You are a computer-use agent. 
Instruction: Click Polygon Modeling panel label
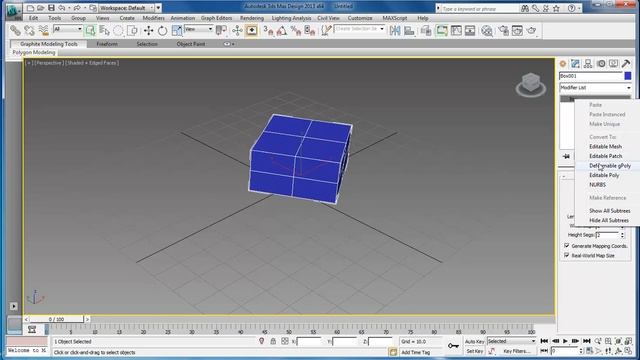click(33, 53)
